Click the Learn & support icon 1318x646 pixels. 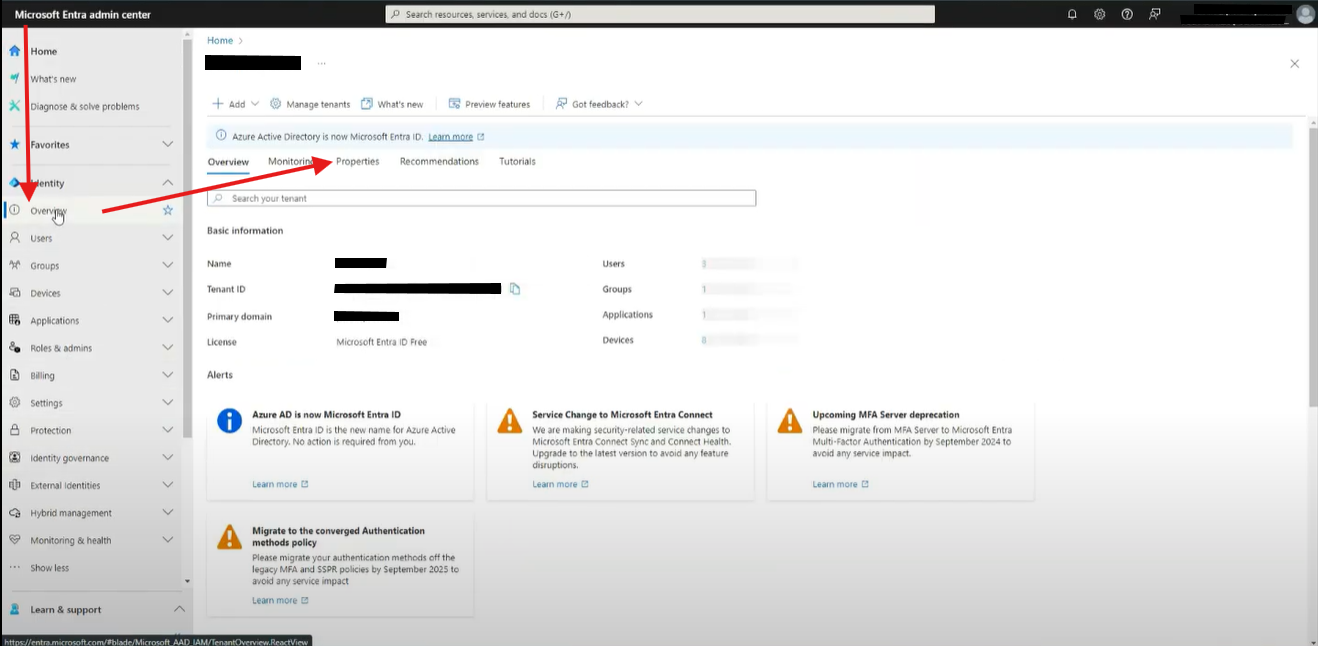click(14, 609)
